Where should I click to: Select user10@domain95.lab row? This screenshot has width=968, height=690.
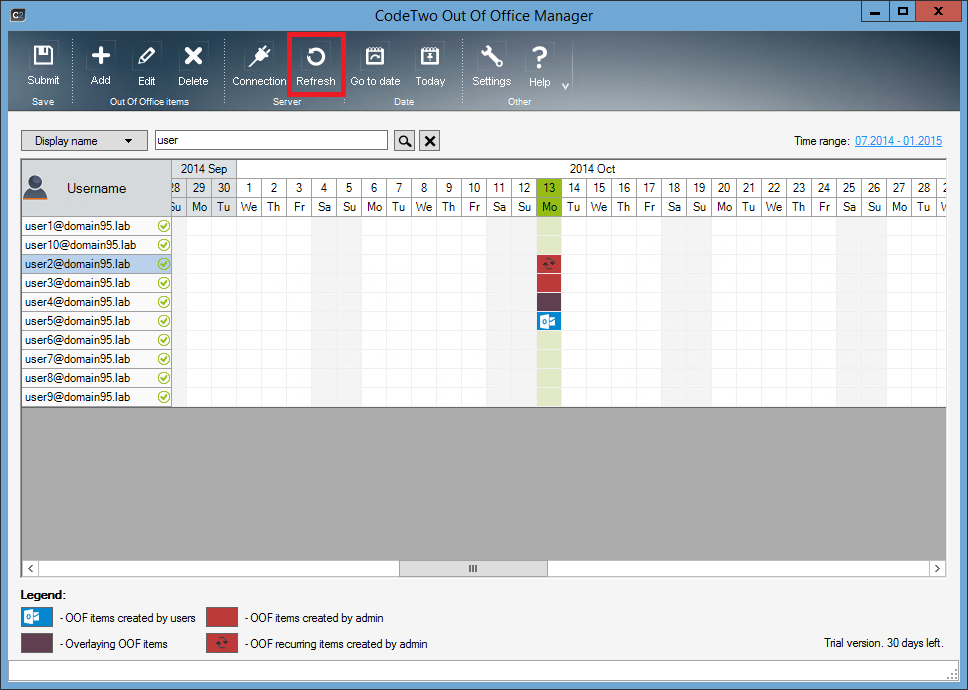pos(96,245)
